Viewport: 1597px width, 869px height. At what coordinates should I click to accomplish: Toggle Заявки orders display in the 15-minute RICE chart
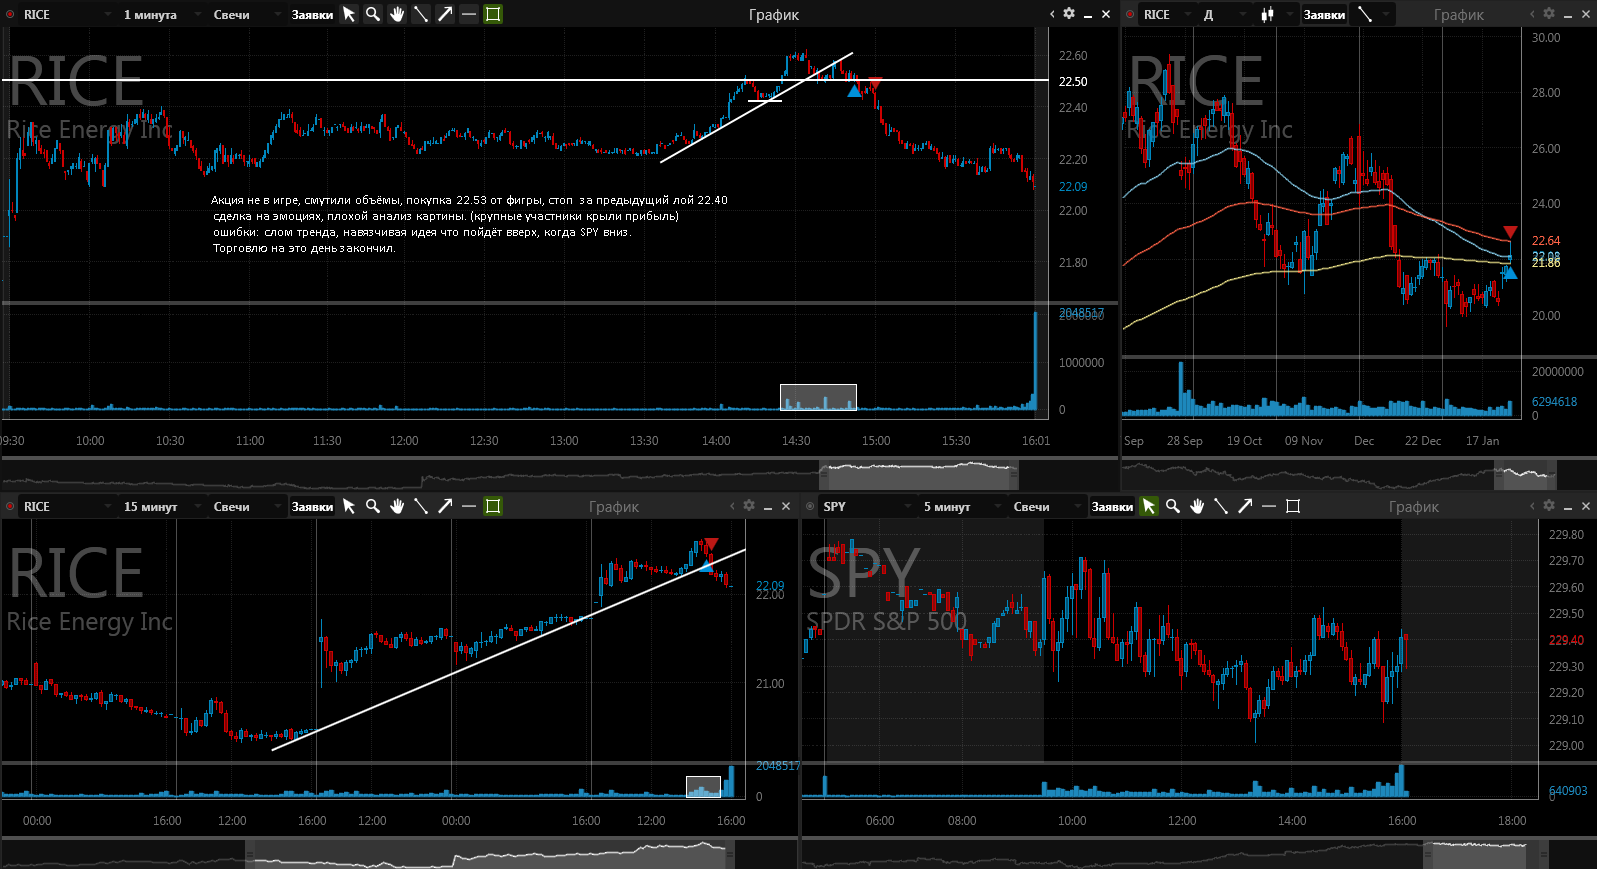312,506
